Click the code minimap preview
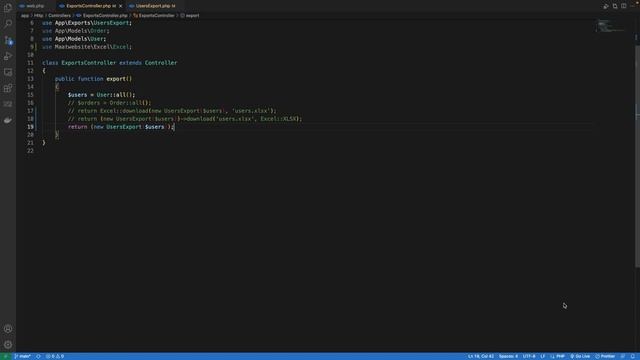 (610, 26)
